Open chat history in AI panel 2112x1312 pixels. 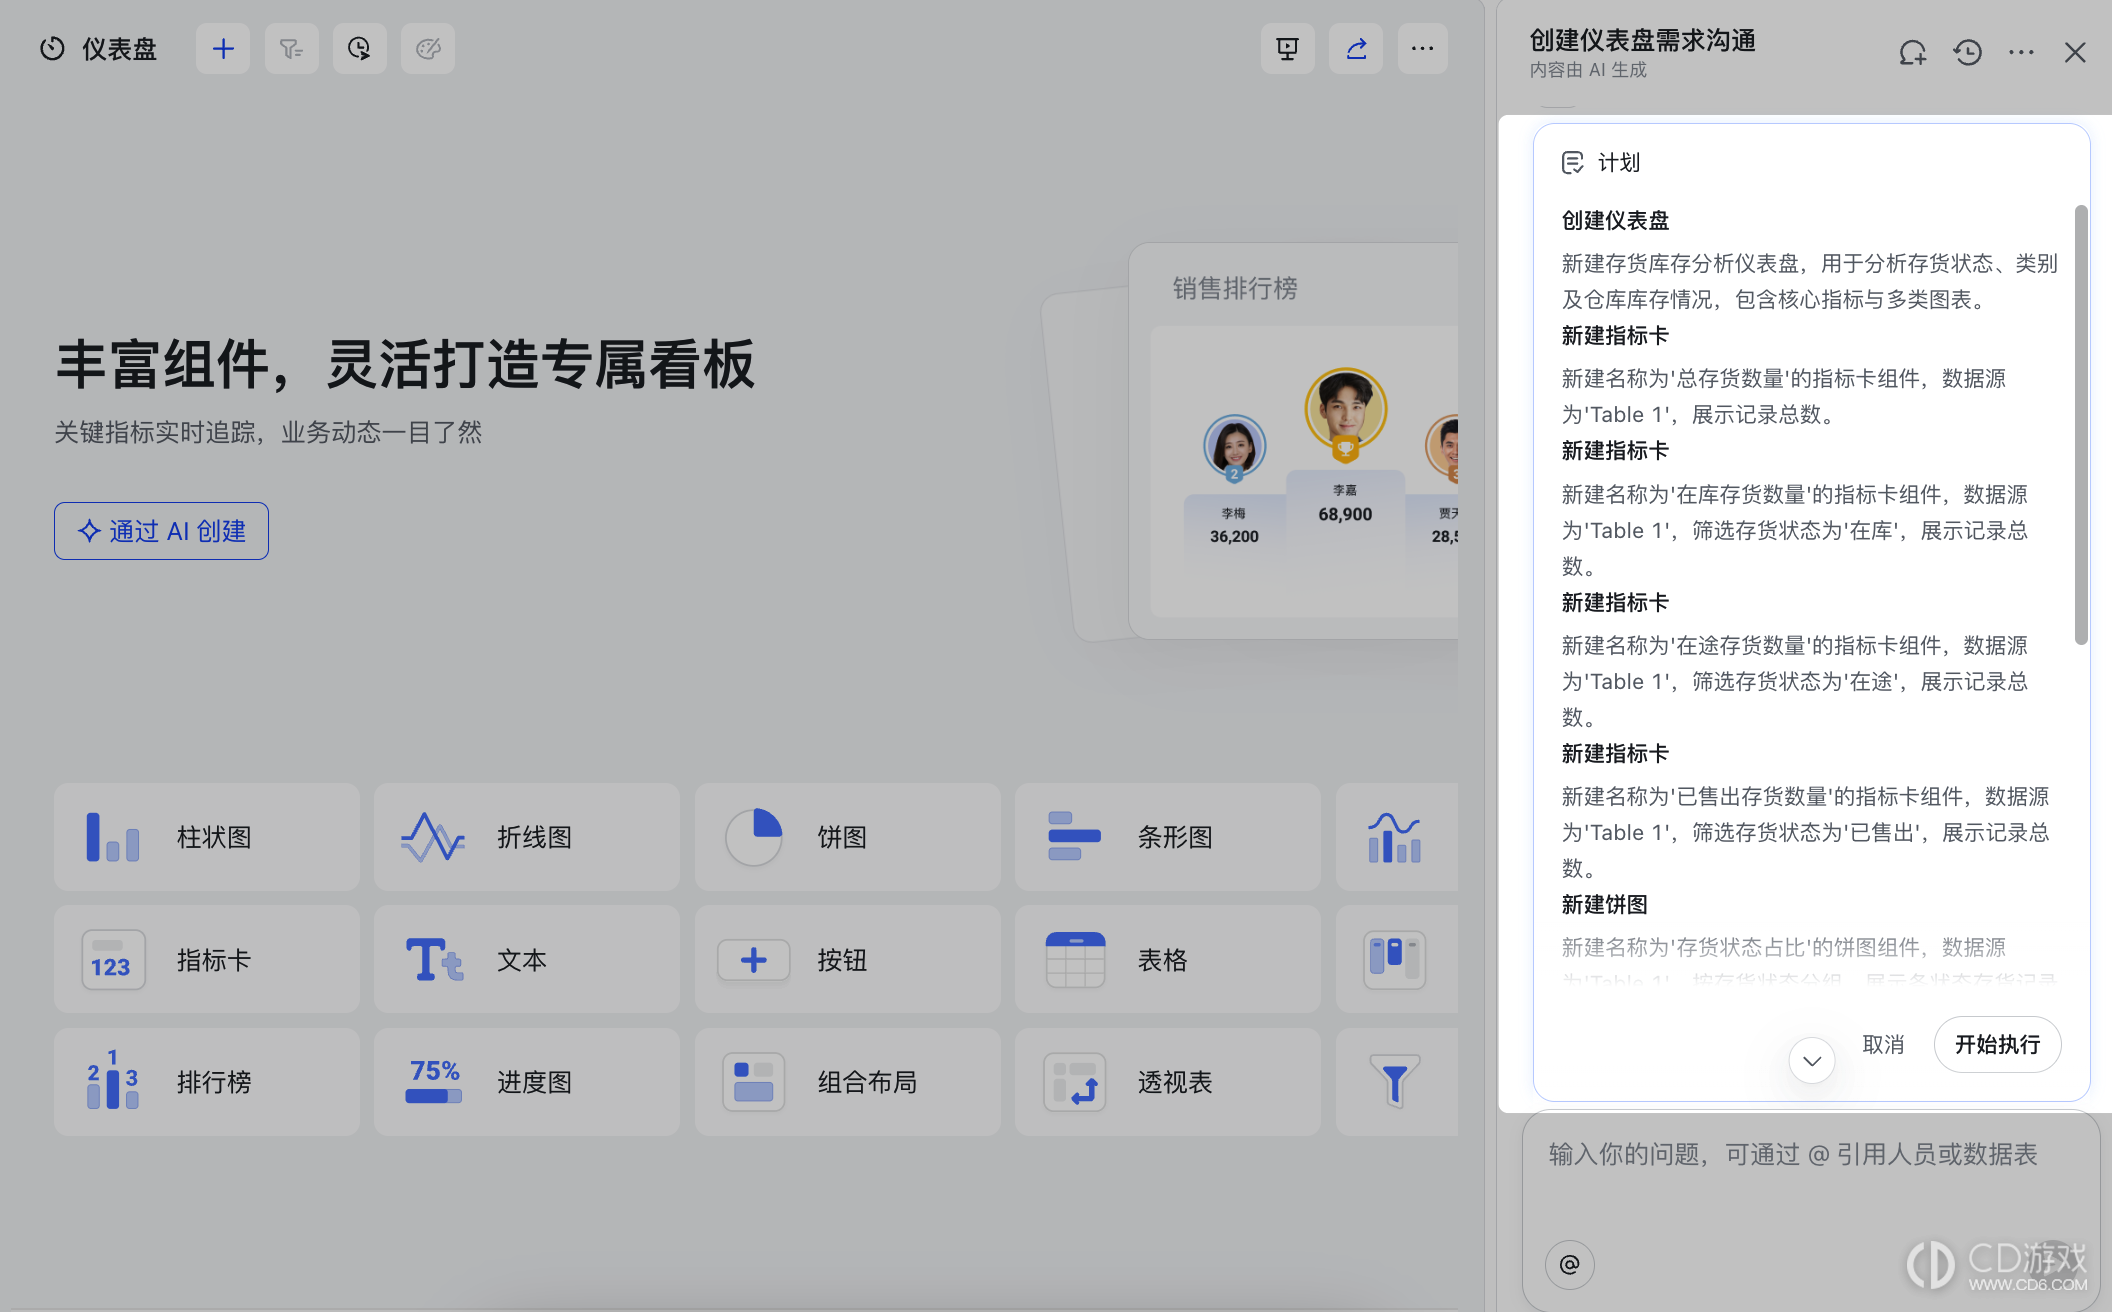coord(1967,52)
